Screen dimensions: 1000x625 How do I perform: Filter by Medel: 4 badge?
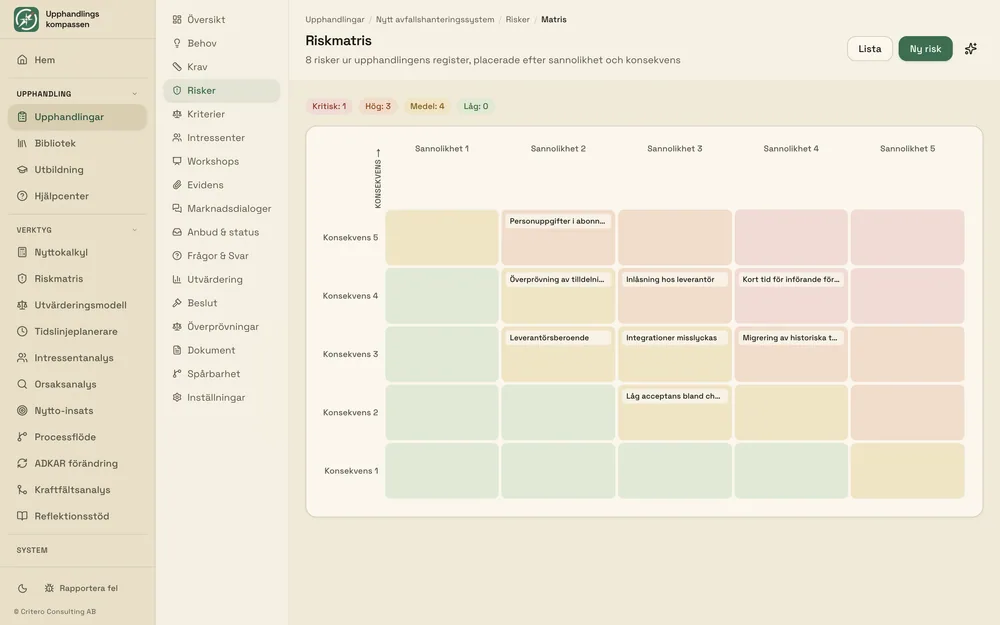tap(427, 107)
